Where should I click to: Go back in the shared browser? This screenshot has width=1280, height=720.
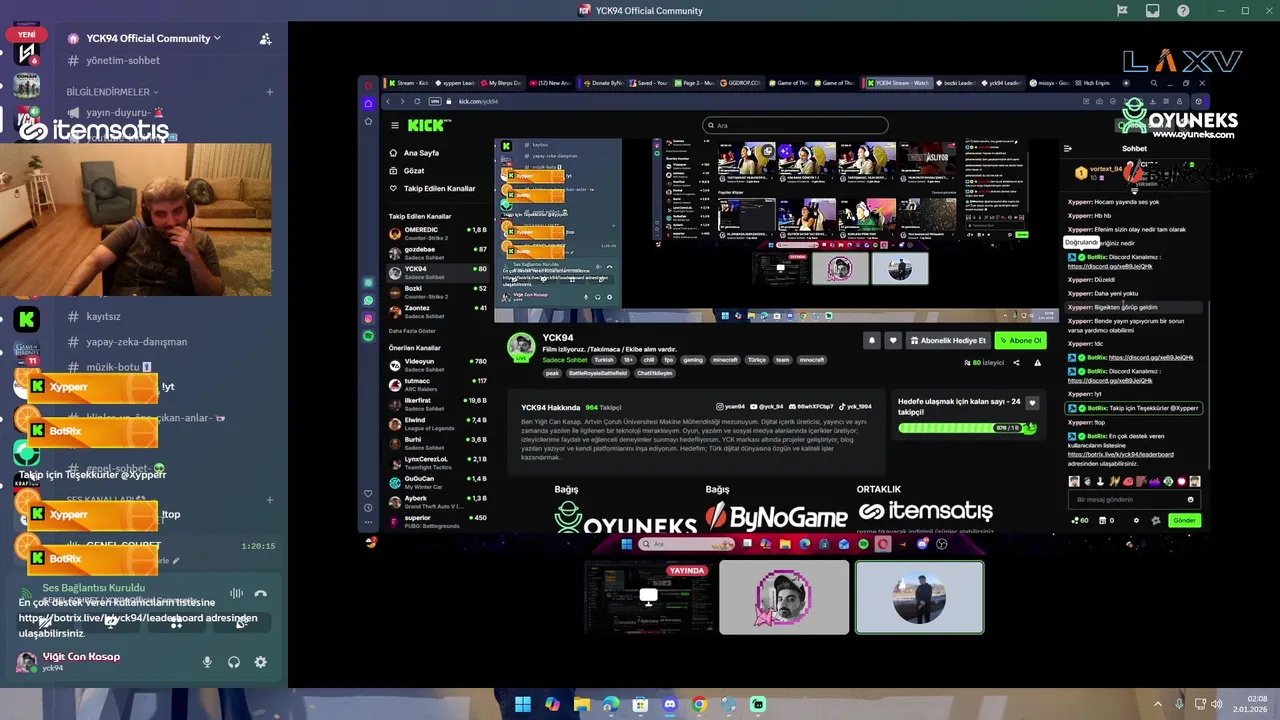(390, 101)
